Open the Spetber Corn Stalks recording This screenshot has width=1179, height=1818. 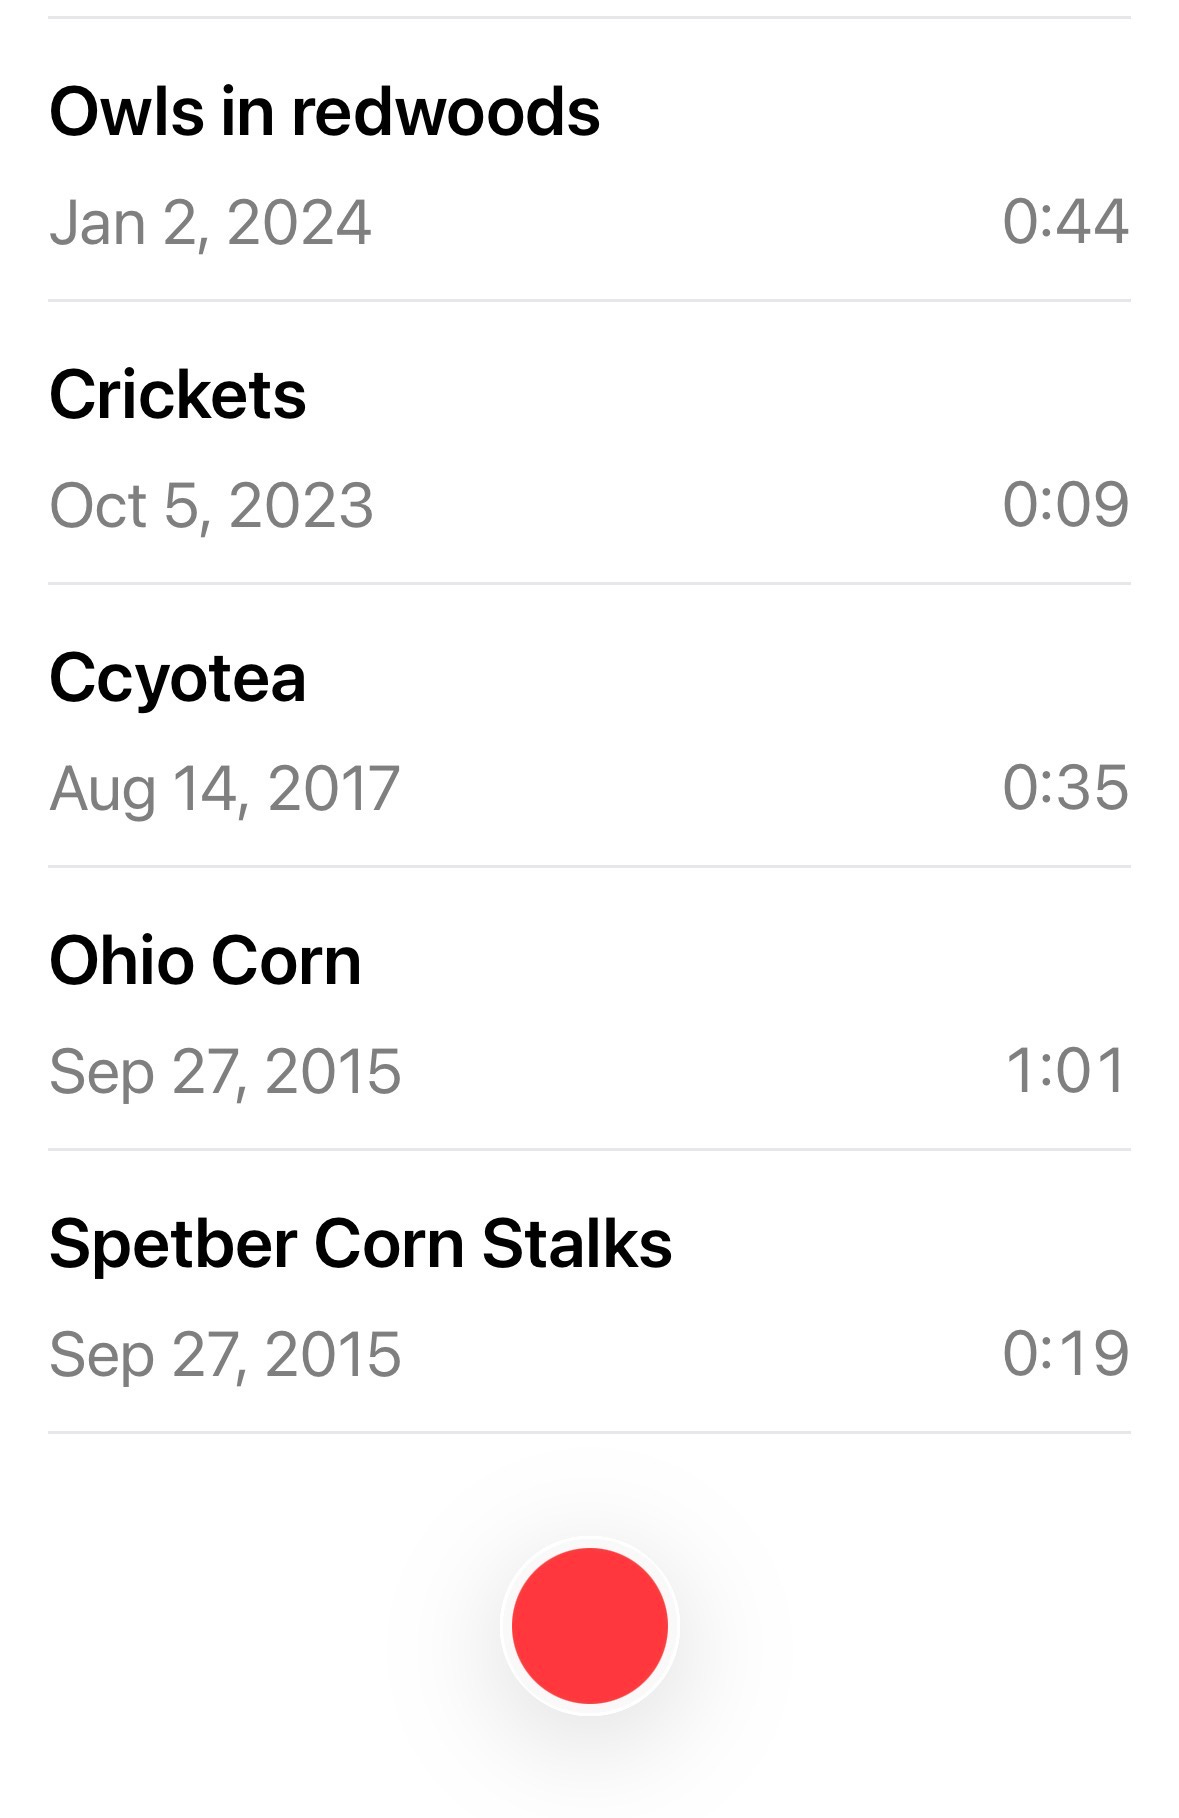point(589,1291)
